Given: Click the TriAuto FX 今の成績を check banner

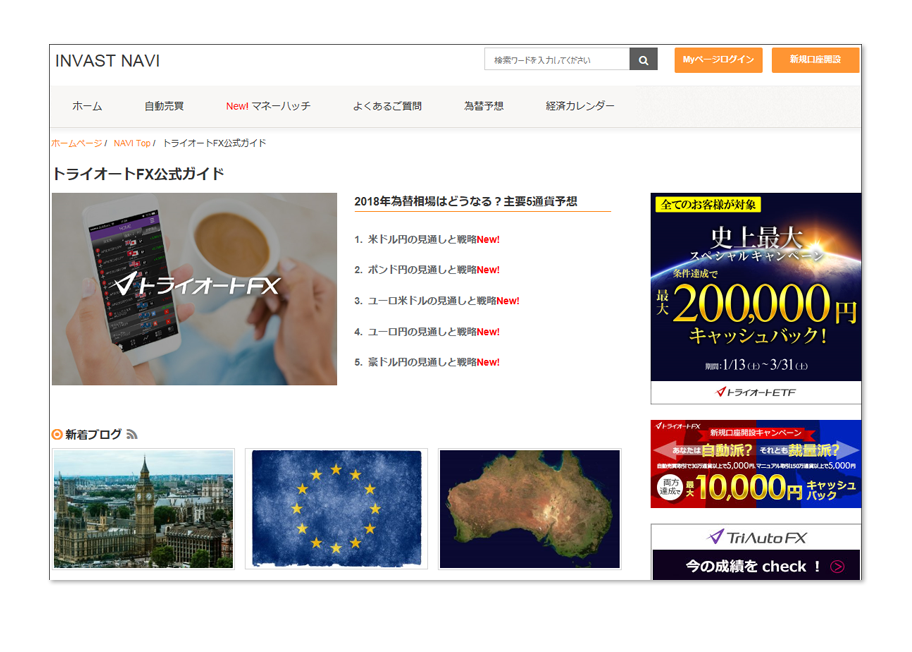Looking at the screenshot, I should [x=756, y=552].
